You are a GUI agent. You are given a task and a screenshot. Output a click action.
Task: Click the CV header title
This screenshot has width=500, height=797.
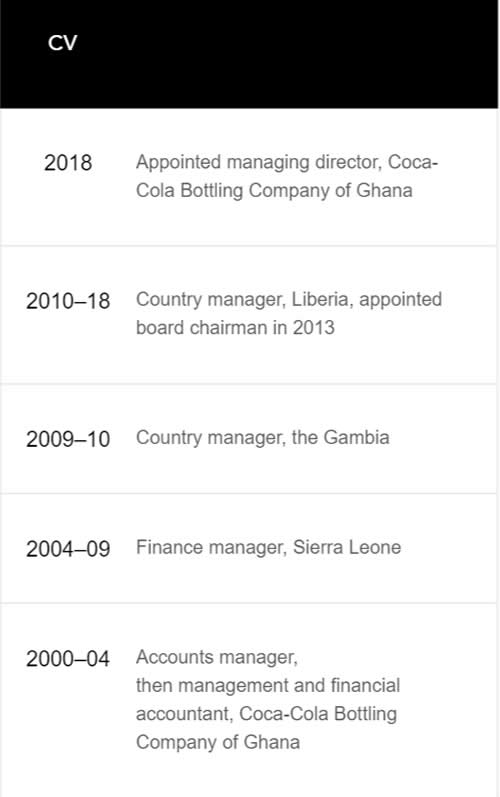tap(62, 43)
